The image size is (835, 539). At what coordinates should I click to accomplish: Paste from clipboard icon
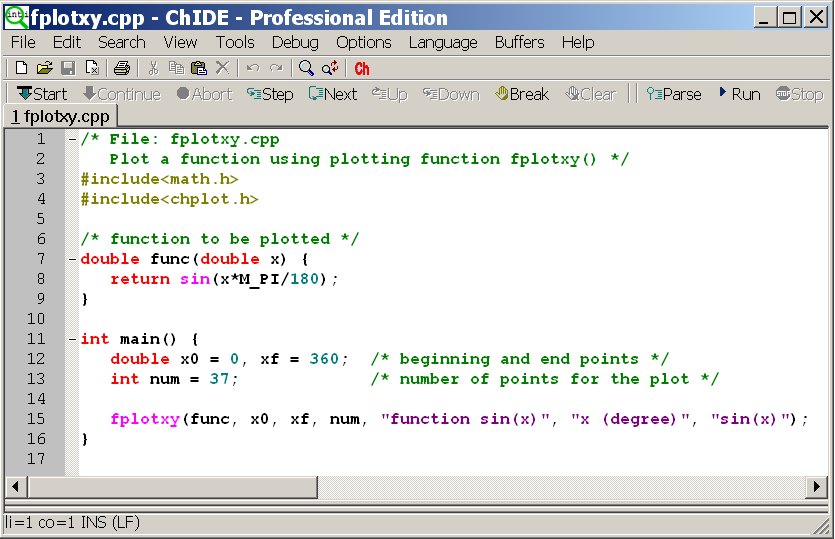tap(199, 68)
